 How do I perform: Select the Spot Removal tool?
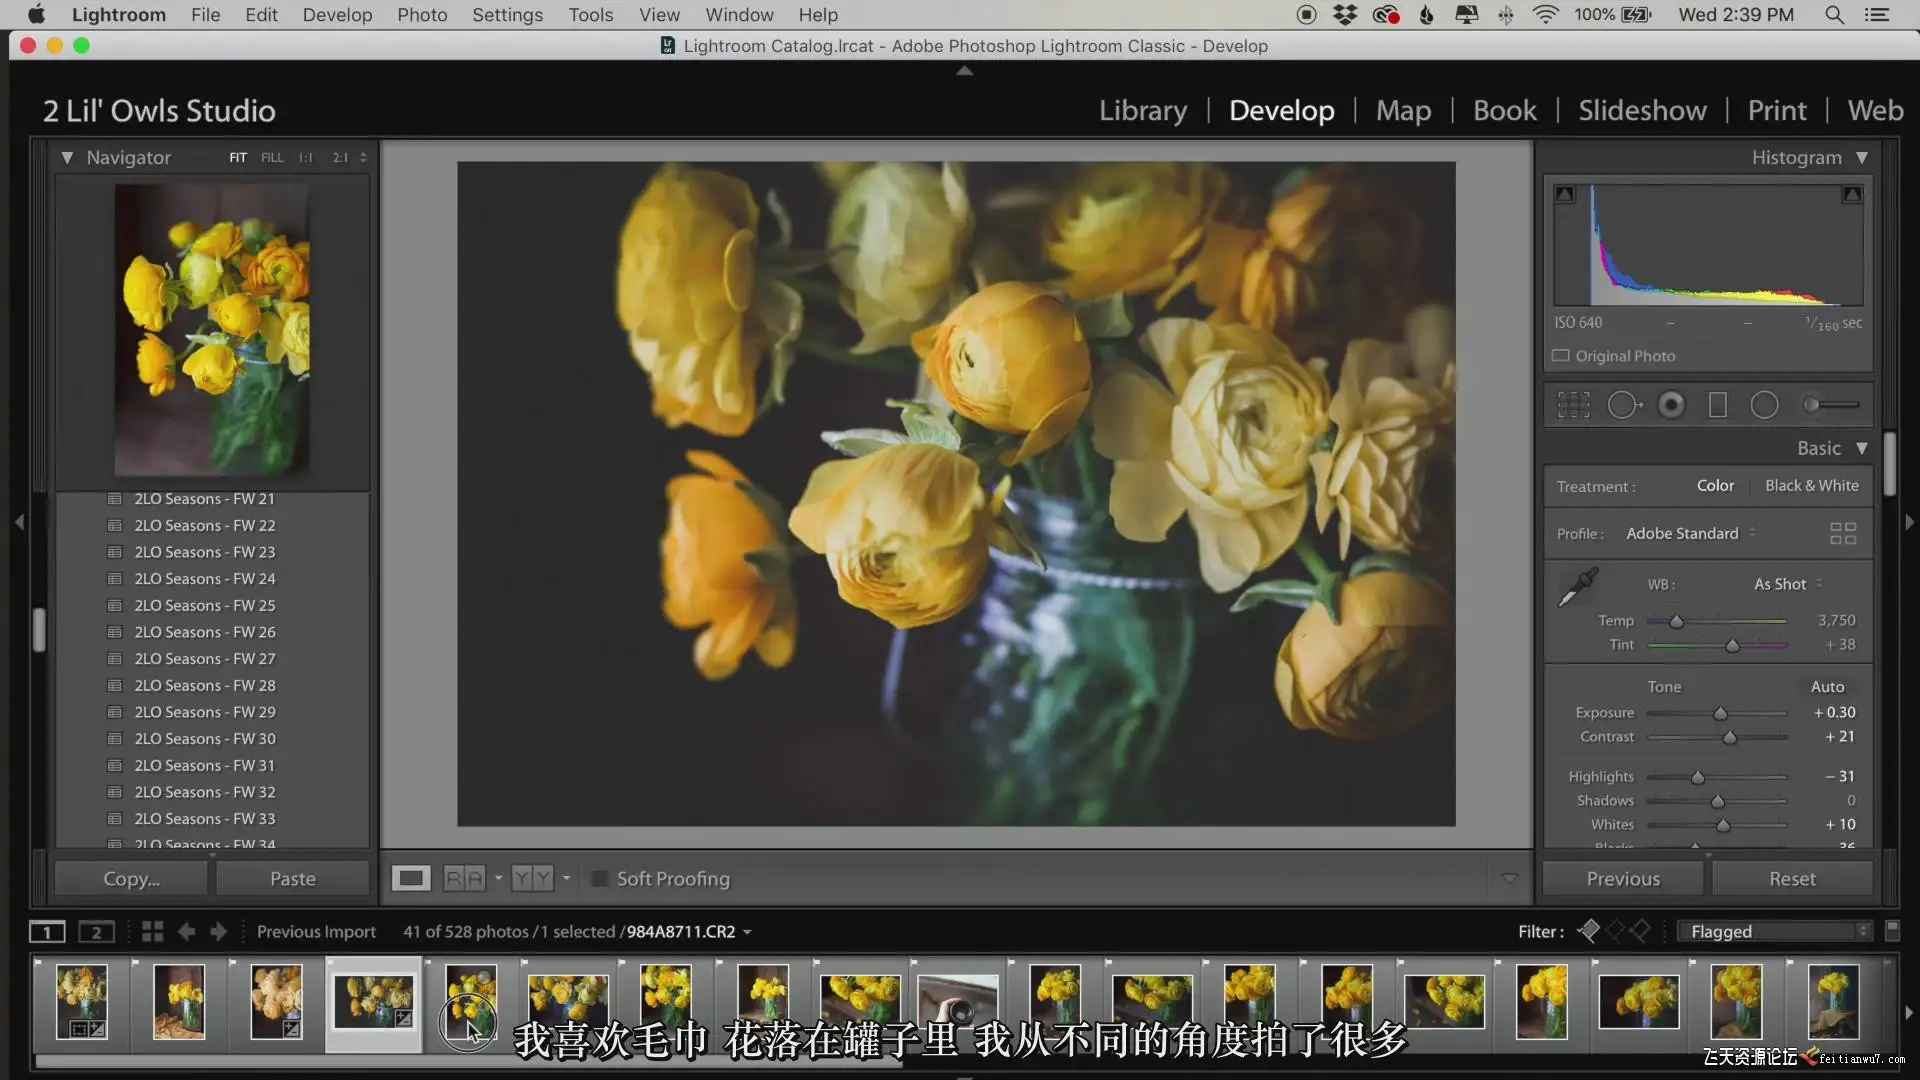coord(1623,405)
